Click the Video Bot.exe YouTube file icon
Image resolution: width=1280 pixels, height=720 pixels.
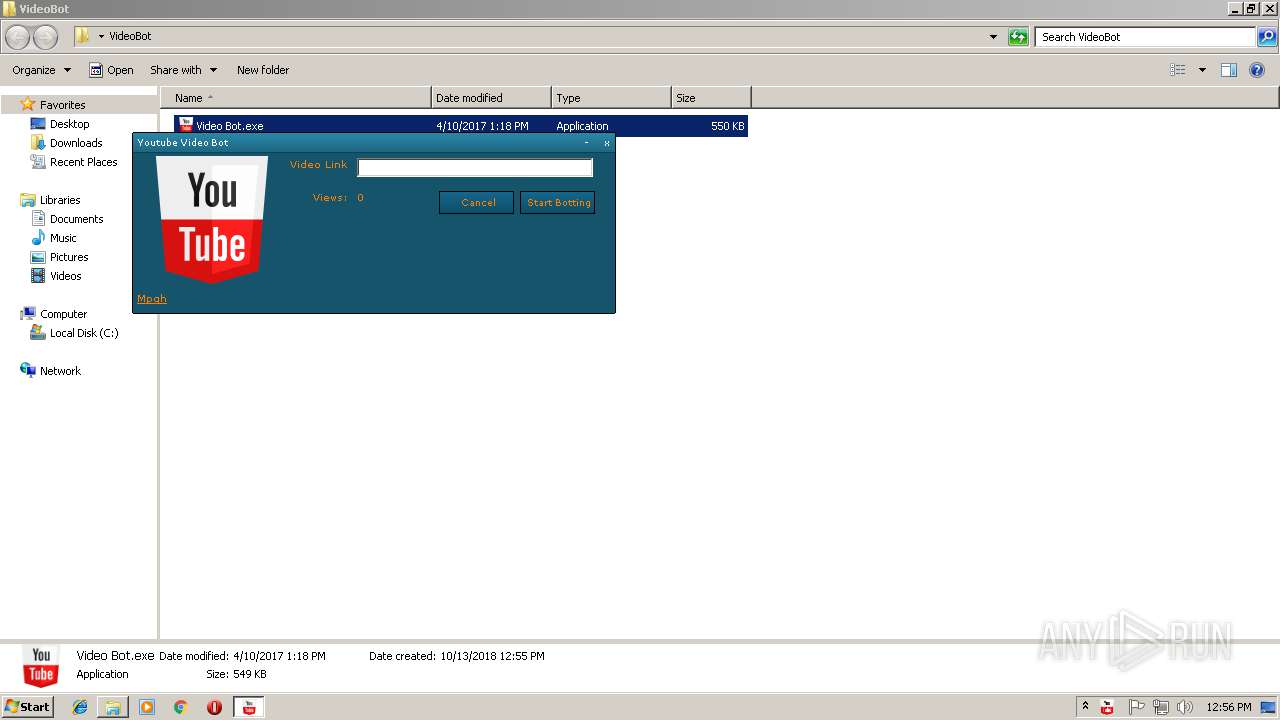click(186, 125)
